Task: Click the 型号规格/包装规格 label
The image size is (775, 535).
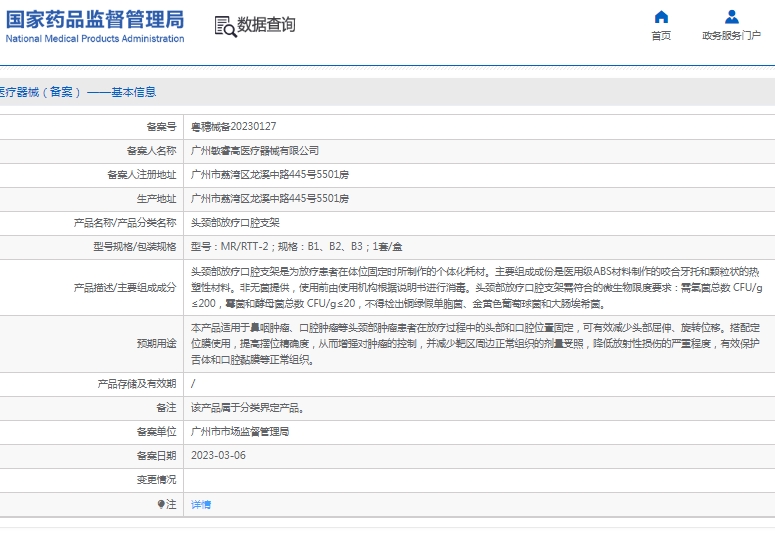Action: point(135,247)
